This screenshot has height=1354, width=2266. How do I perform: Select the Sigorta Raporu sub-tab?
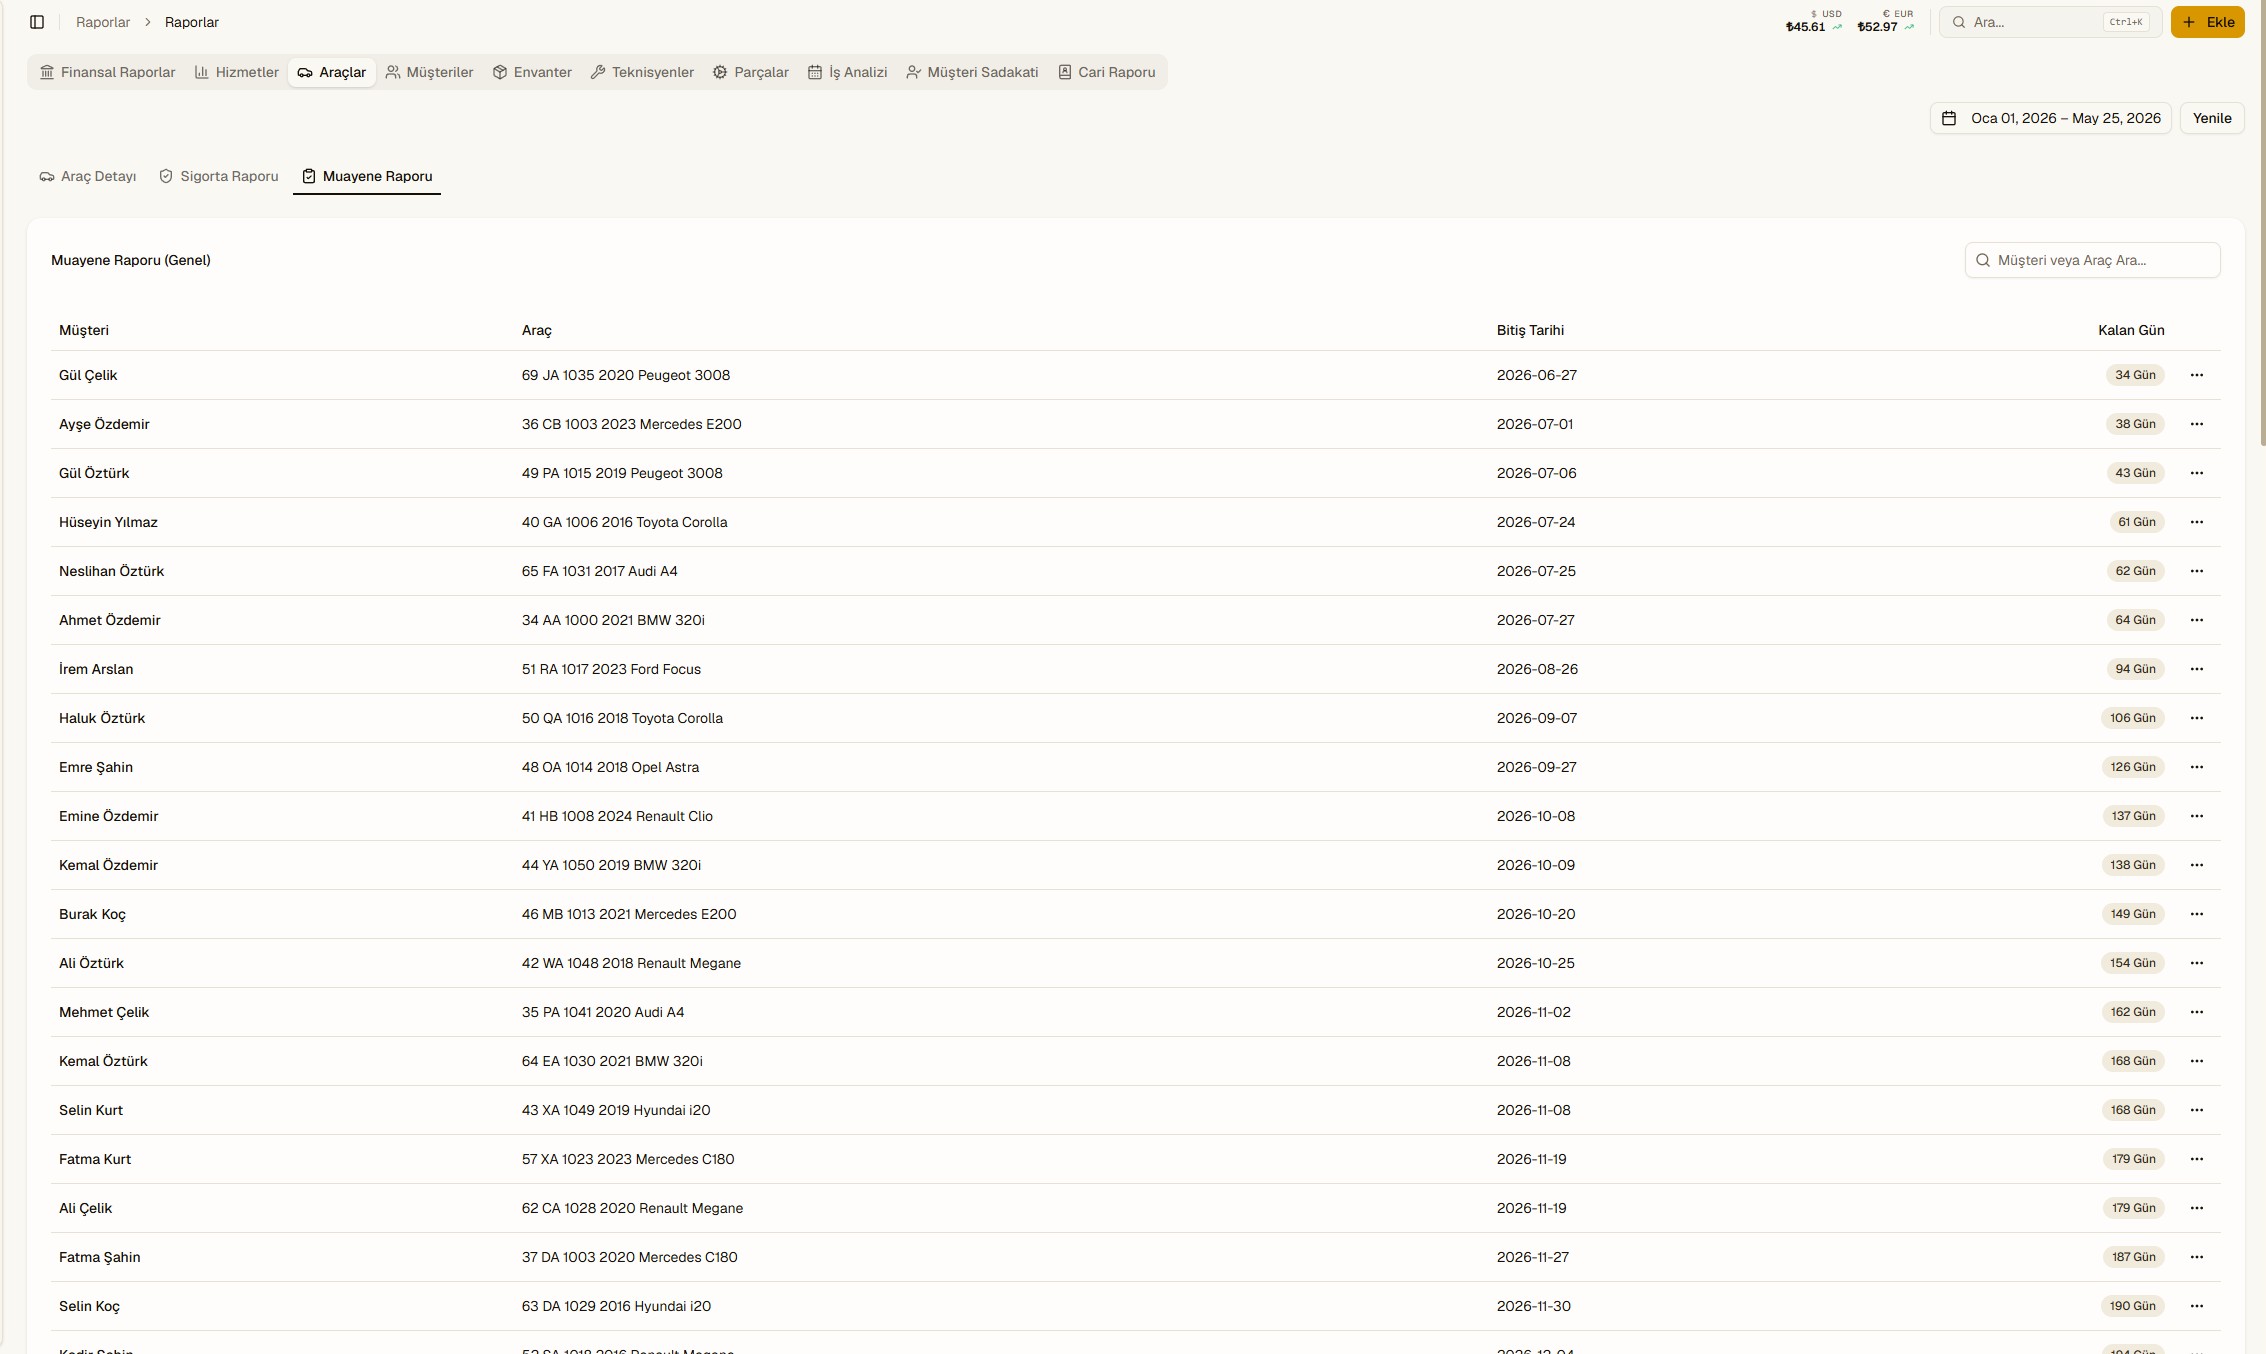[x=219, y=176]
